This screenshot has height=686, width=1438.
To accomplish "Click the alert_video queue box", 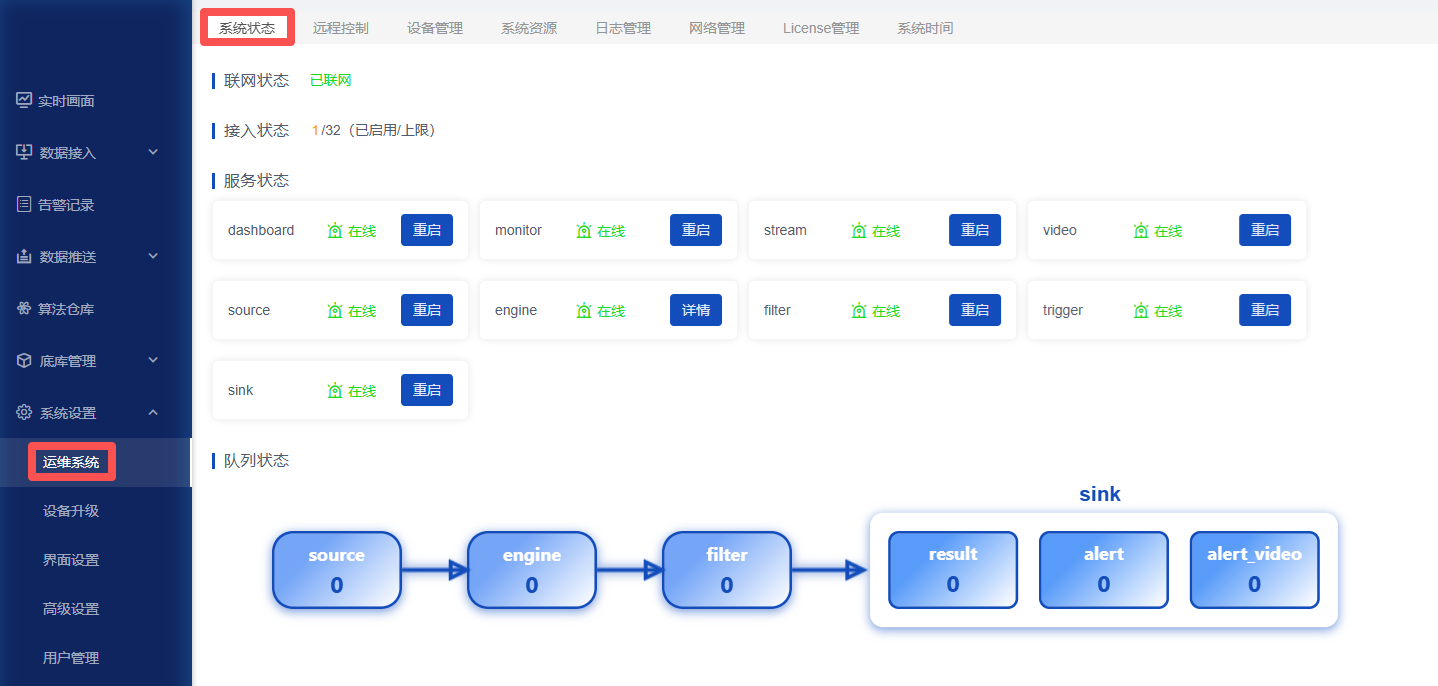I will 1253,570.
